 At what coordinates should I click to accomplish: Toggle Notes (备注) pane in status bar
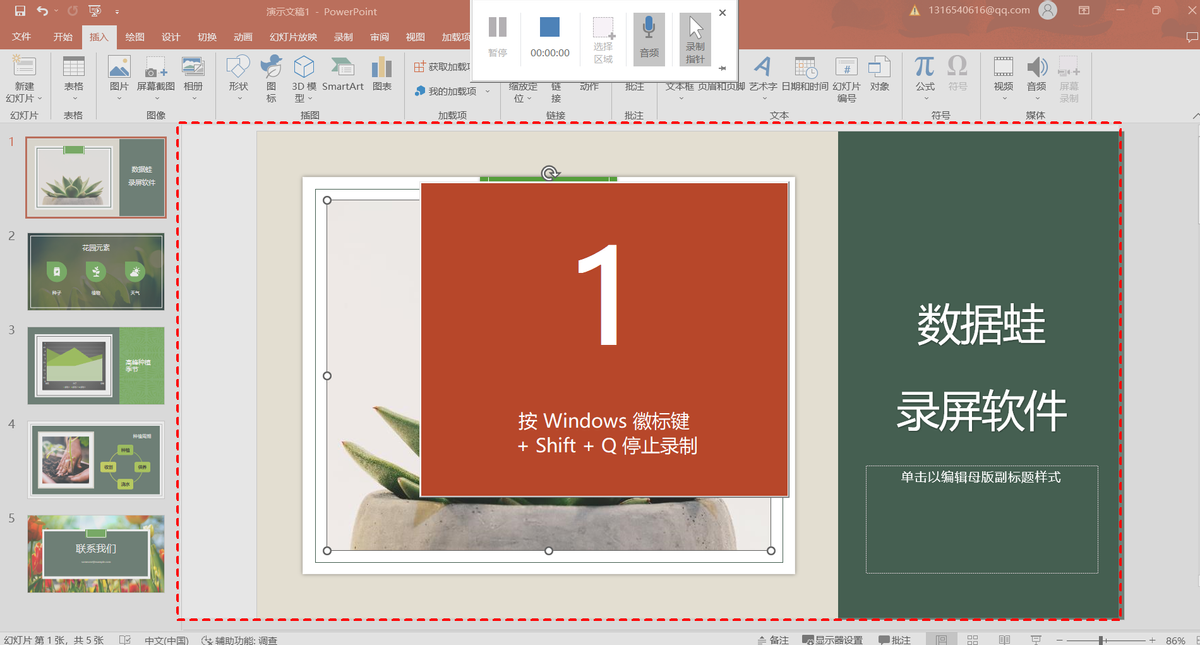(772, 639)
